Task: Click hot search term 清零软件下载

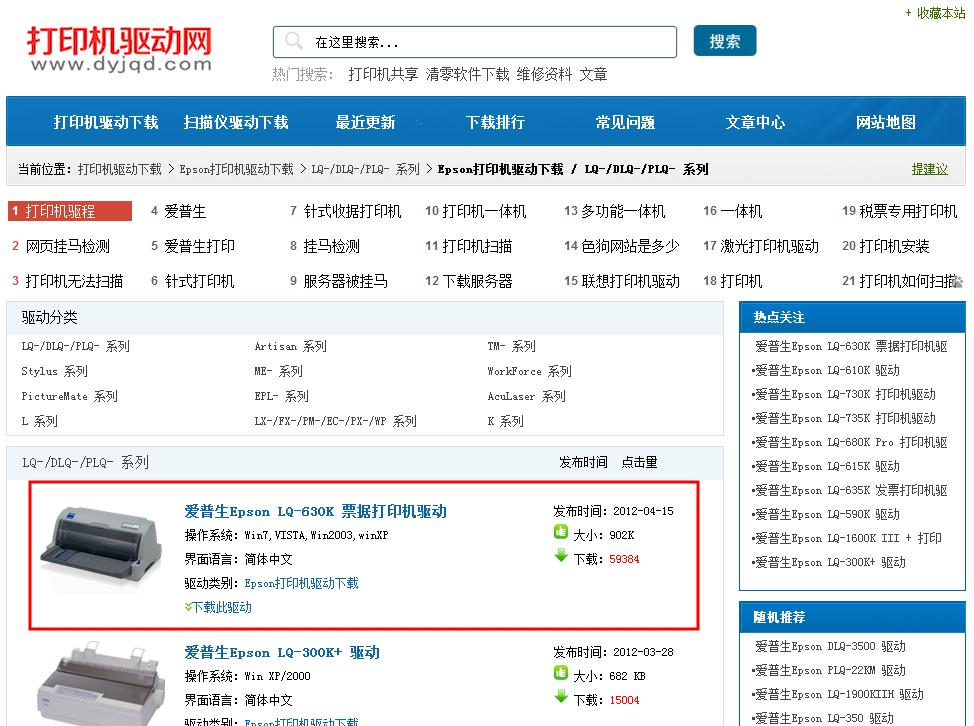Action: 468,75
